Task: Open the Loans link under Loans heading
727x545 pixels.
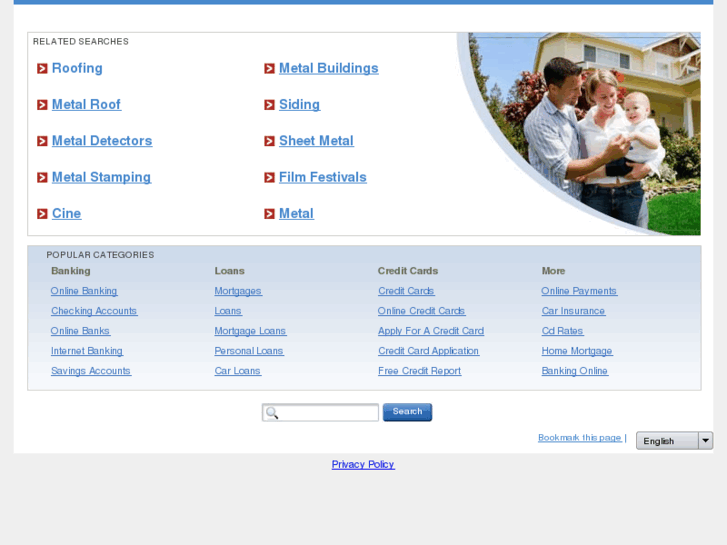Action: click(228, 311)
